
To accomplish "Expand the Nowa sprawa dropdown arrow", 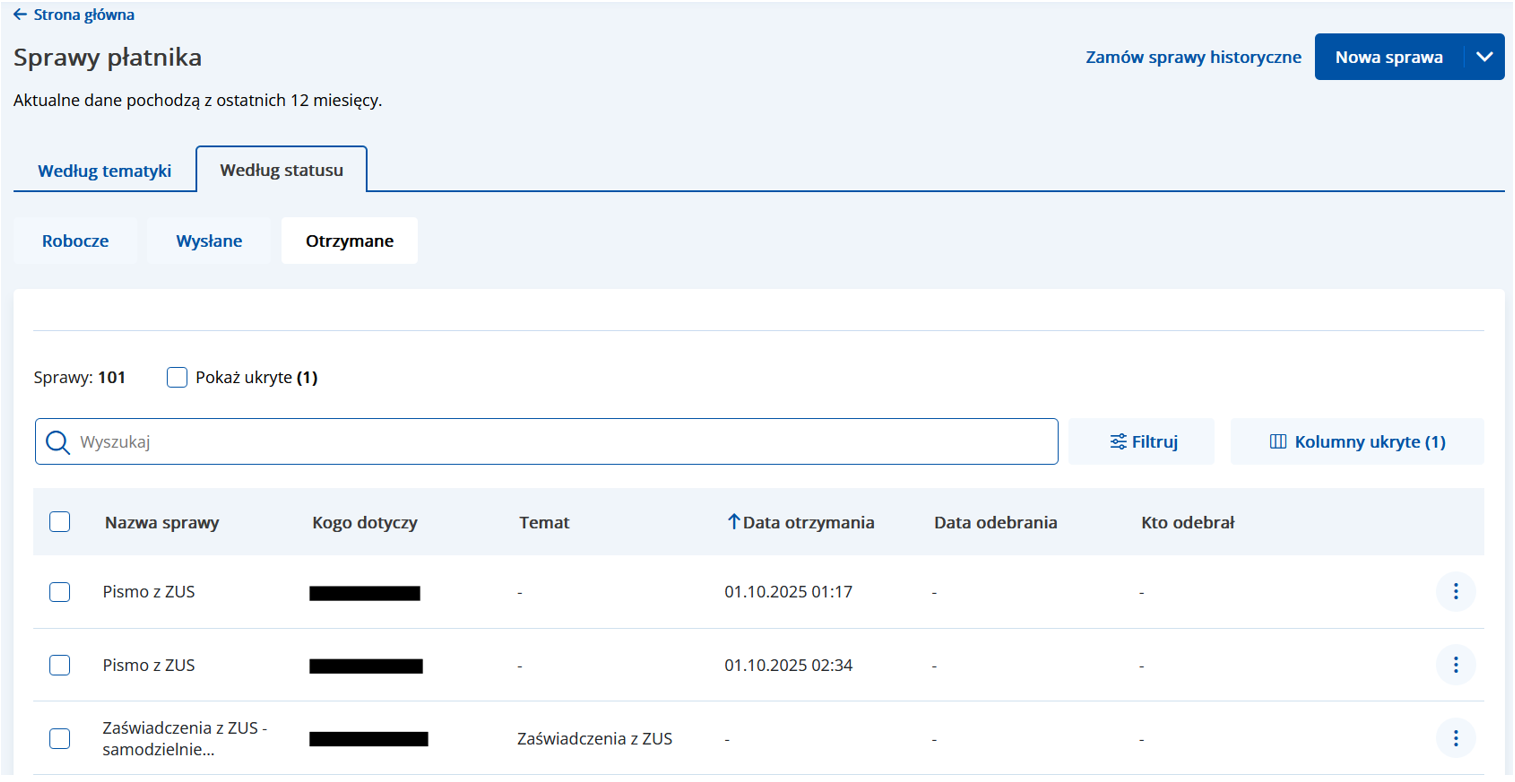I will (x=1484, y=57).
